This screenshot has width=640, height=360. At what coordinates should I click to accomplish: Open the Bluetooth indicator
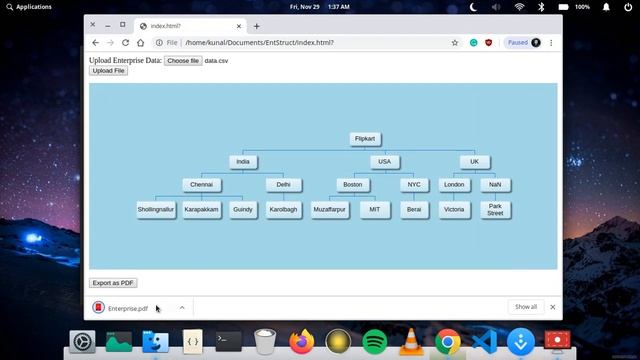click(541, 7)
